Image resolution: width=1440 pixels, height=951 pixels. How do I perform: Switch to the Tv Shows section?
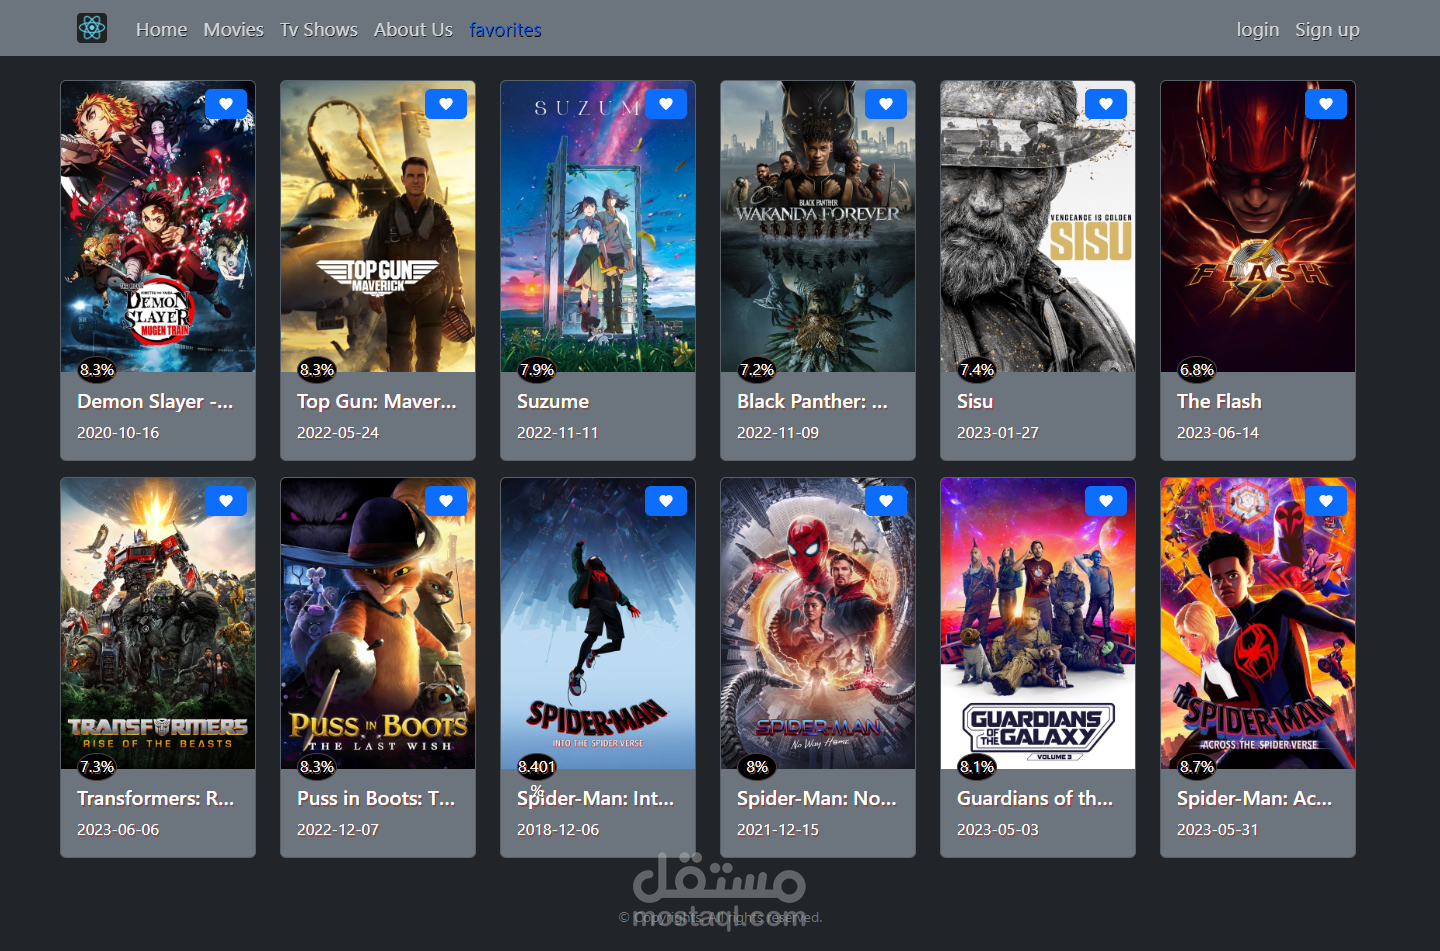[x=318, y=29]
